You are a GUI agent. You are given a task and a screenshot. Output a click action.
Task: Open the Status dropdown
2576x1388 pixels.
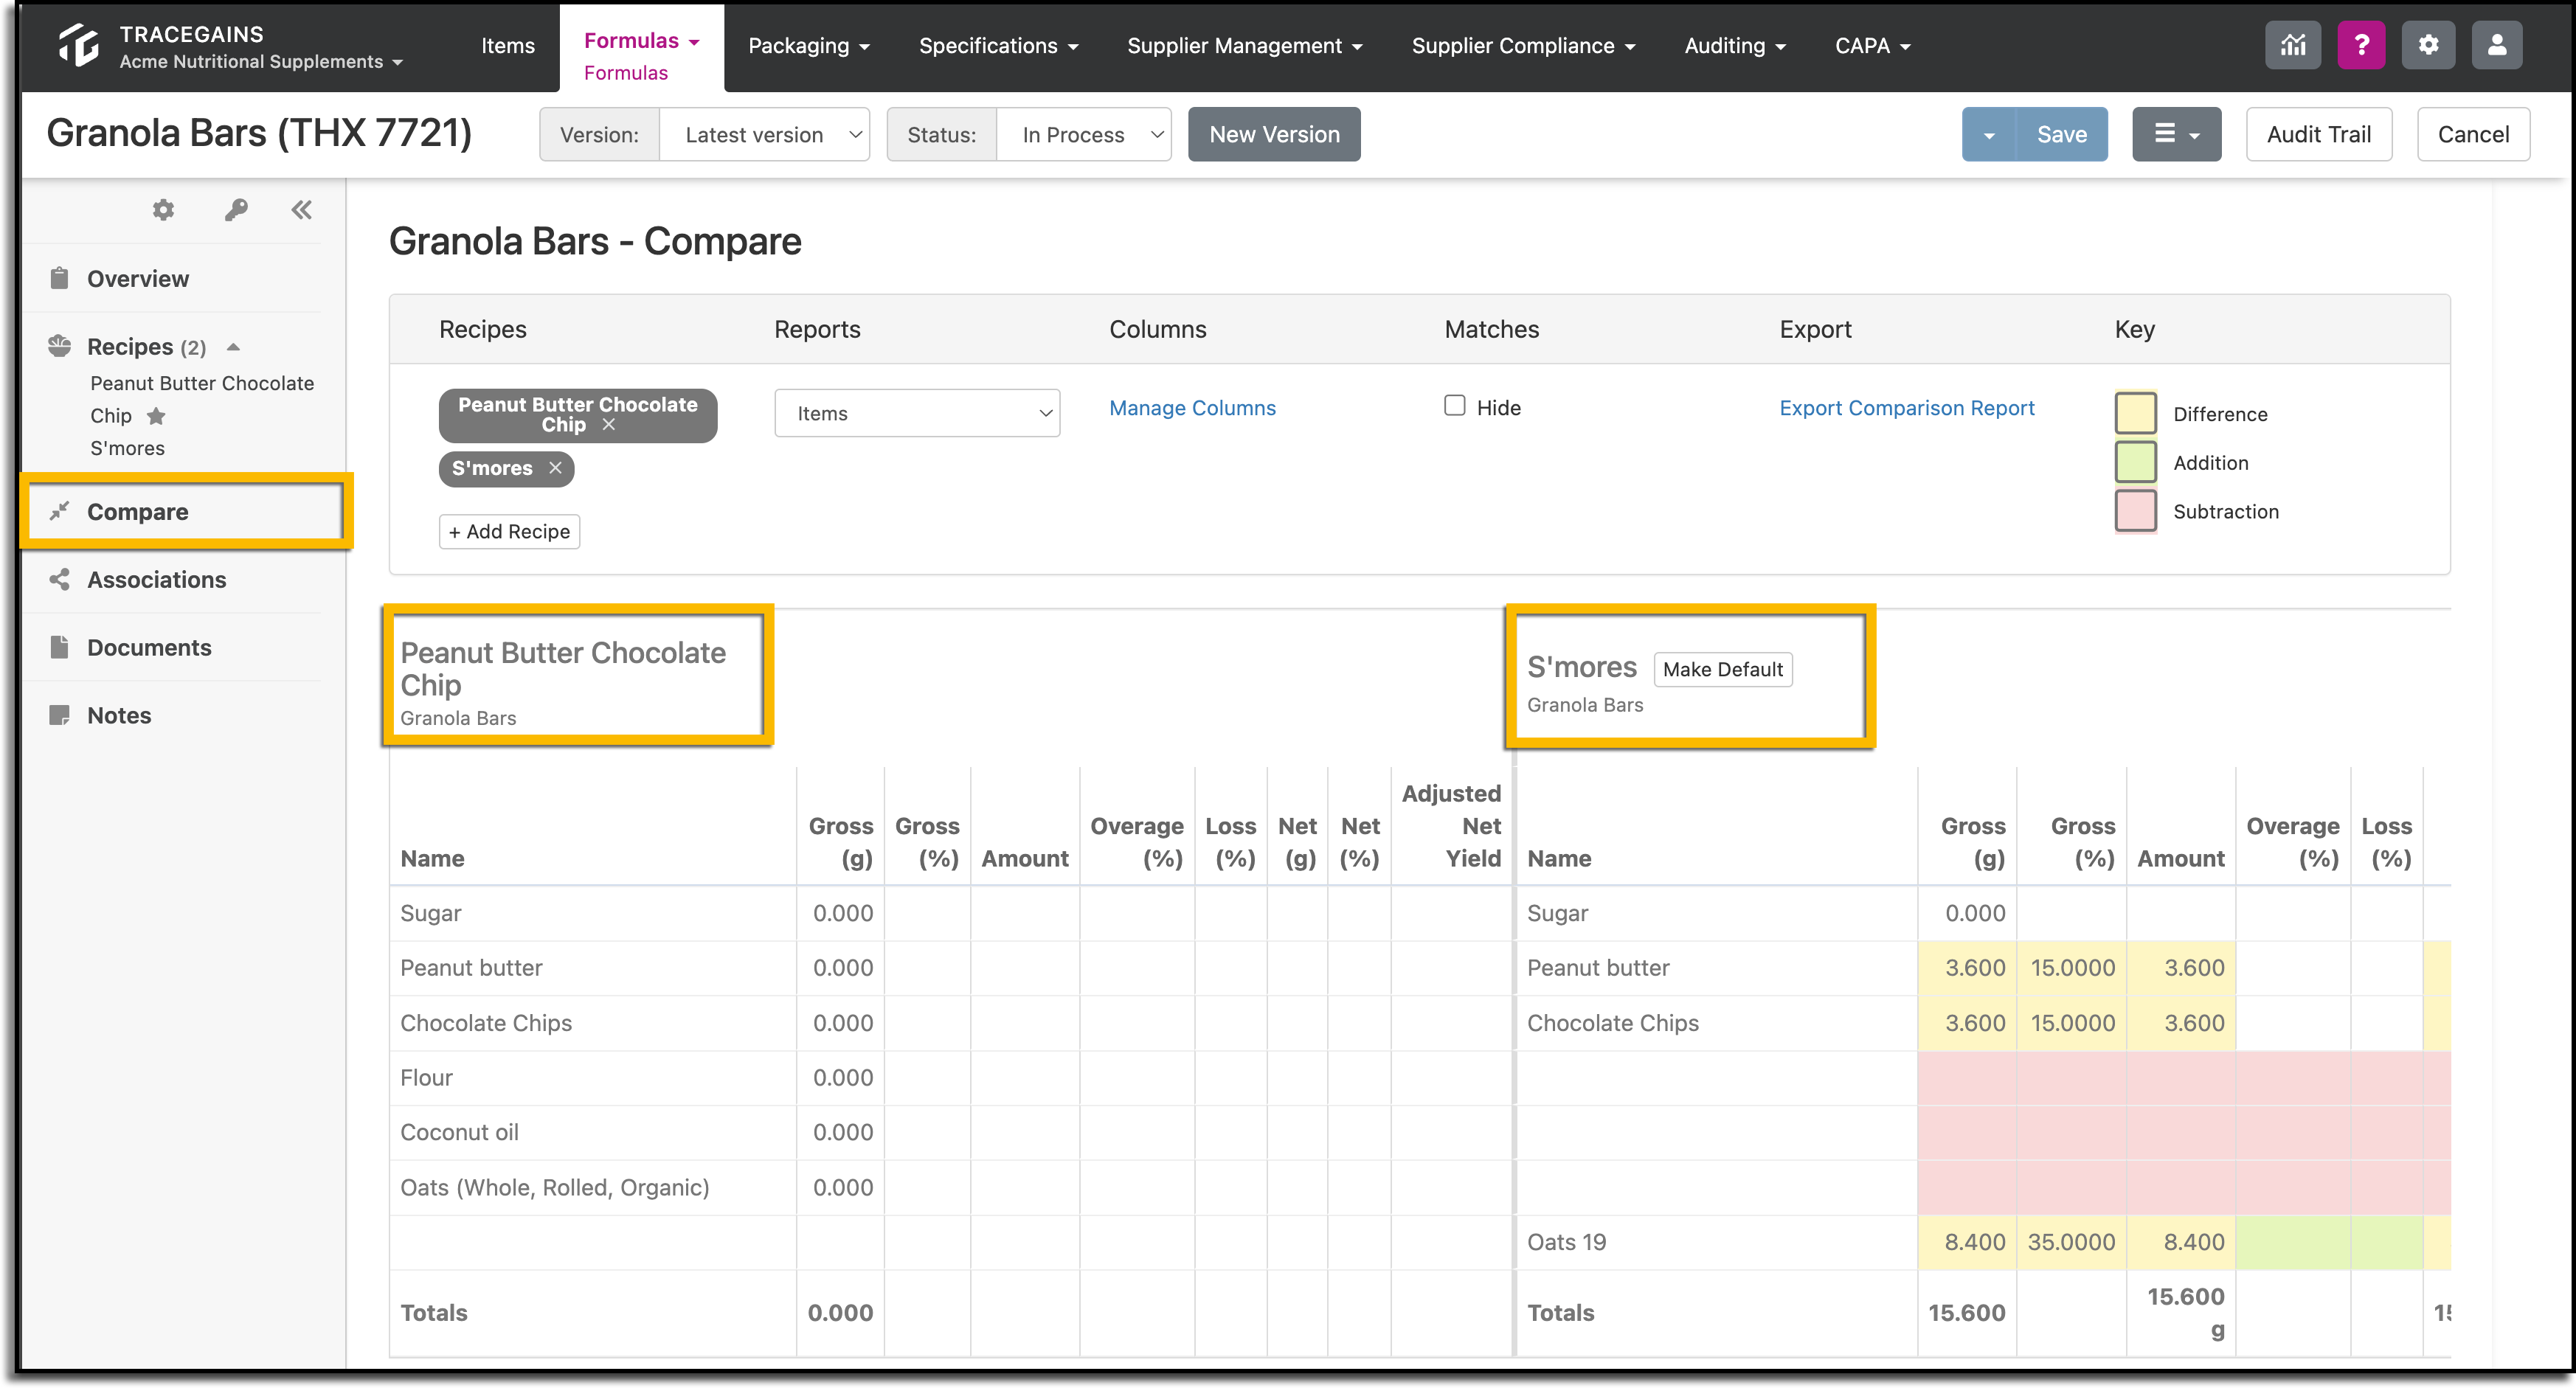(x=1083, y=134)
